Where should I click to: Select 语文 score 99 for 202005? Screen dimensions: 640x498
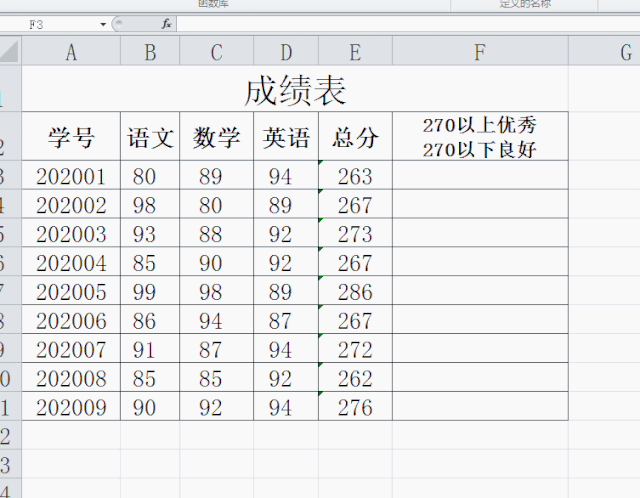point(150,291)
